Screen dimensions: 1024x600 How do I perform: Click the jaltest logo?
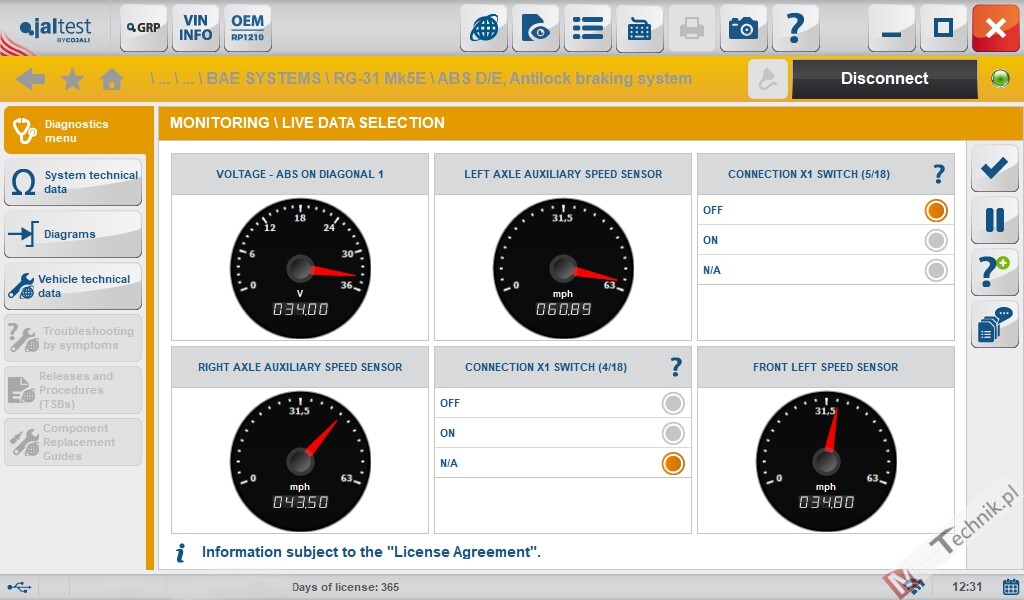55,29
